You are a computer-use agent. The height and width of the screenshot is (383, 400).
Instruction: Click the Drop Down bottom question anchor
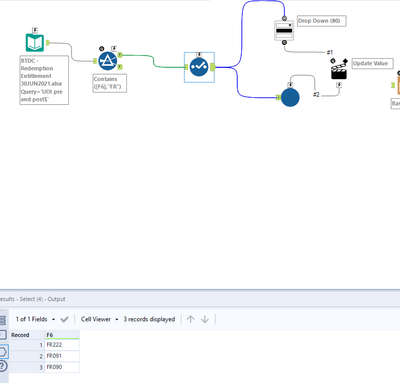[x=284, y=43]
